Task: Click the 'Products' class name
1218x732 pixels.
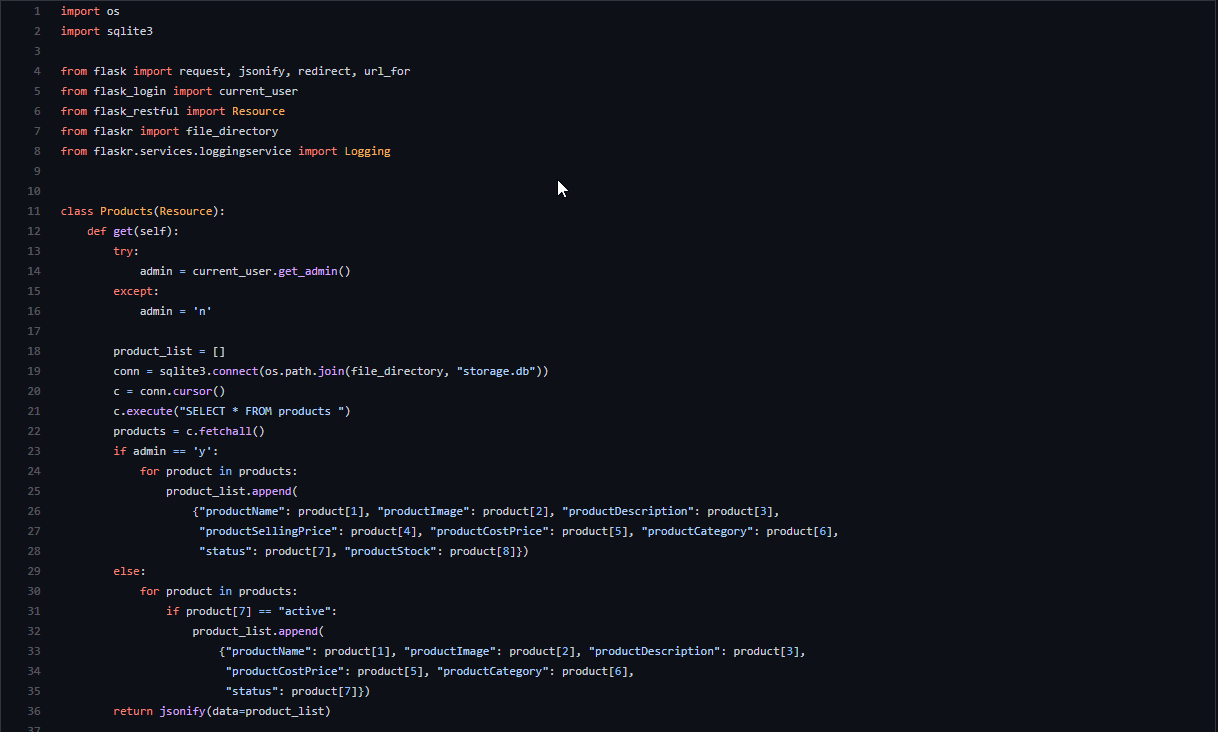Action: [x=126, y=211]
